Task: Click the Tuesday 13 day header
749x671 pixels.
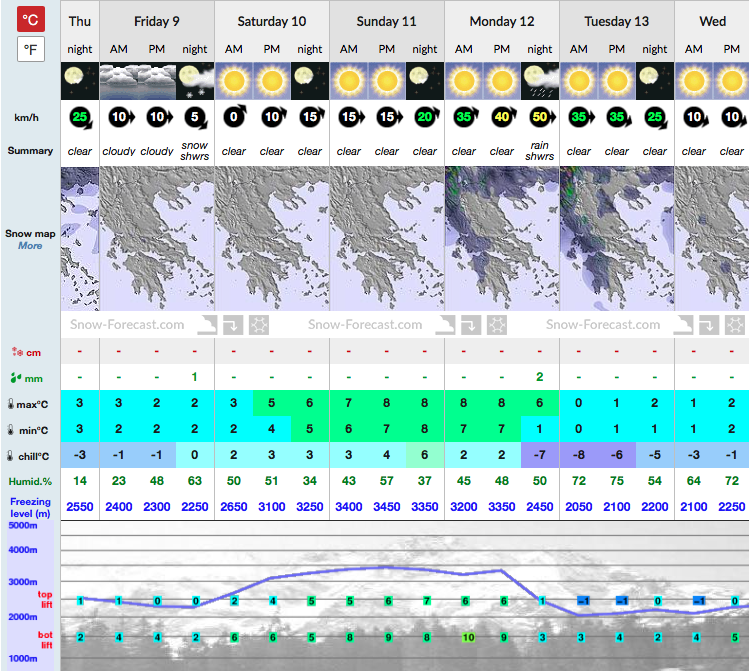Action: pos(617,21)
